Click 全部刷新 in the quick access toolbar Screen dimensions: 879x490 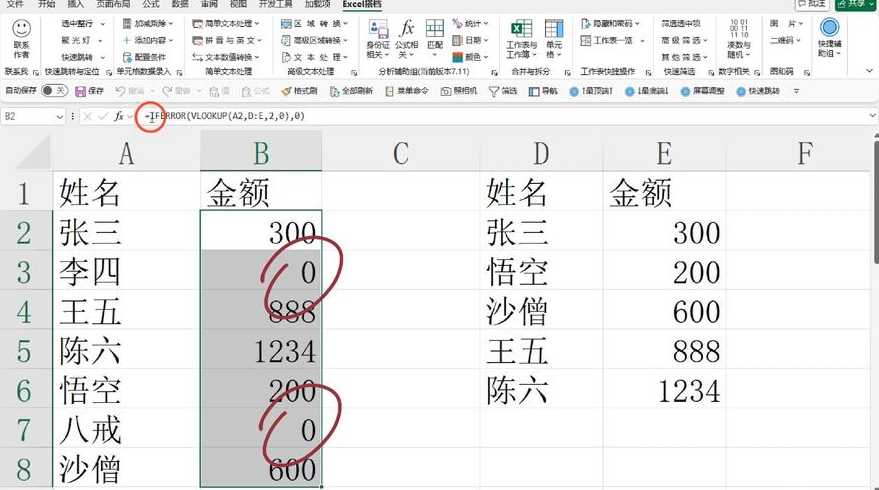(351, 91)
